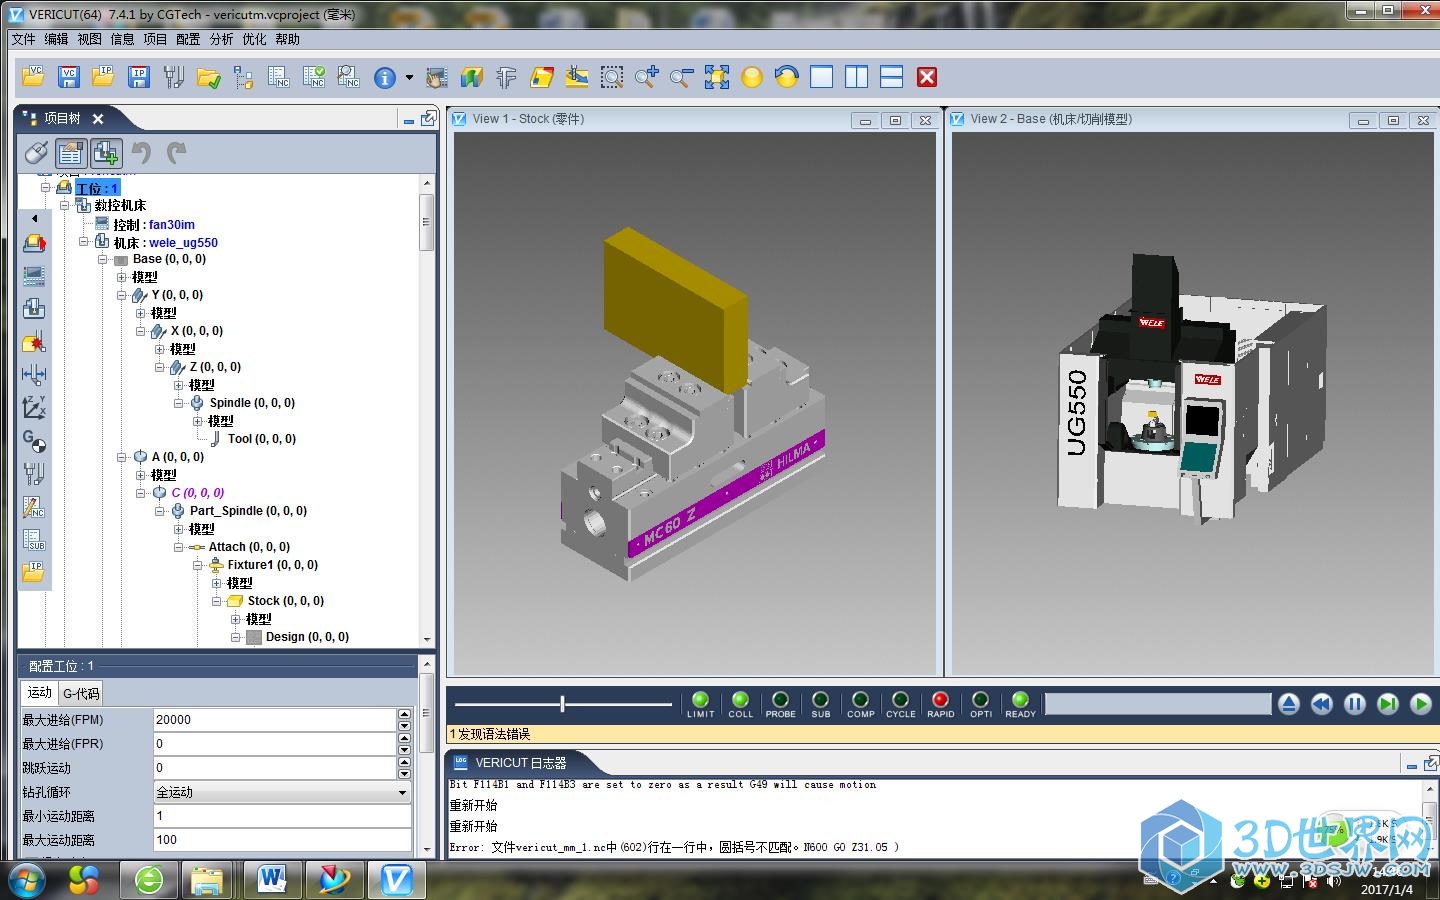Screen dimensions: 1440x900
Task: Toggle the SUB status light
Action: click(x=820, y=700)
